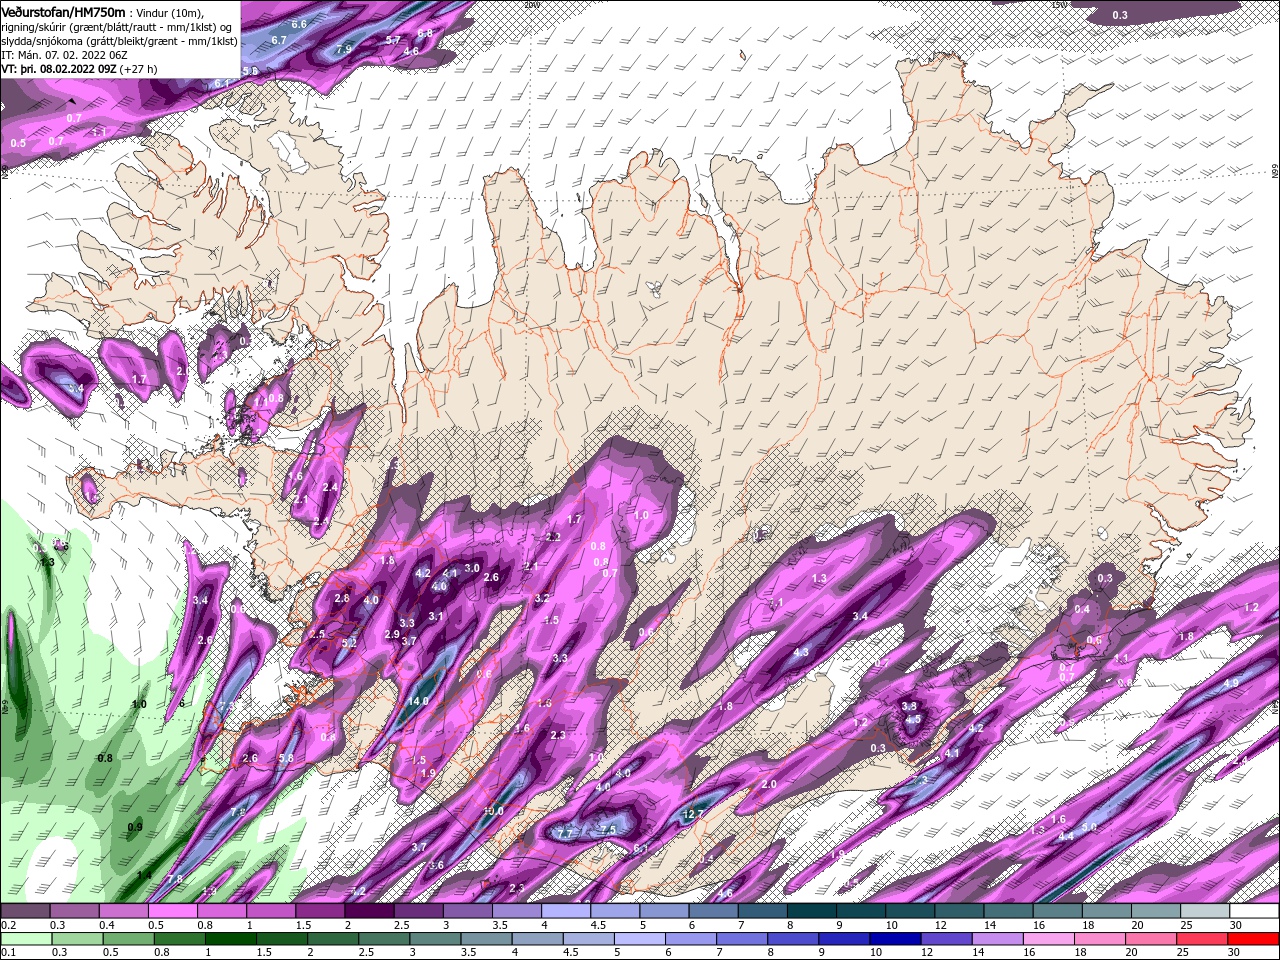Viewport: 1280px width, 960px height.
Task: Click the 0.9 value in the green rain area
Action: pos(135,827)
